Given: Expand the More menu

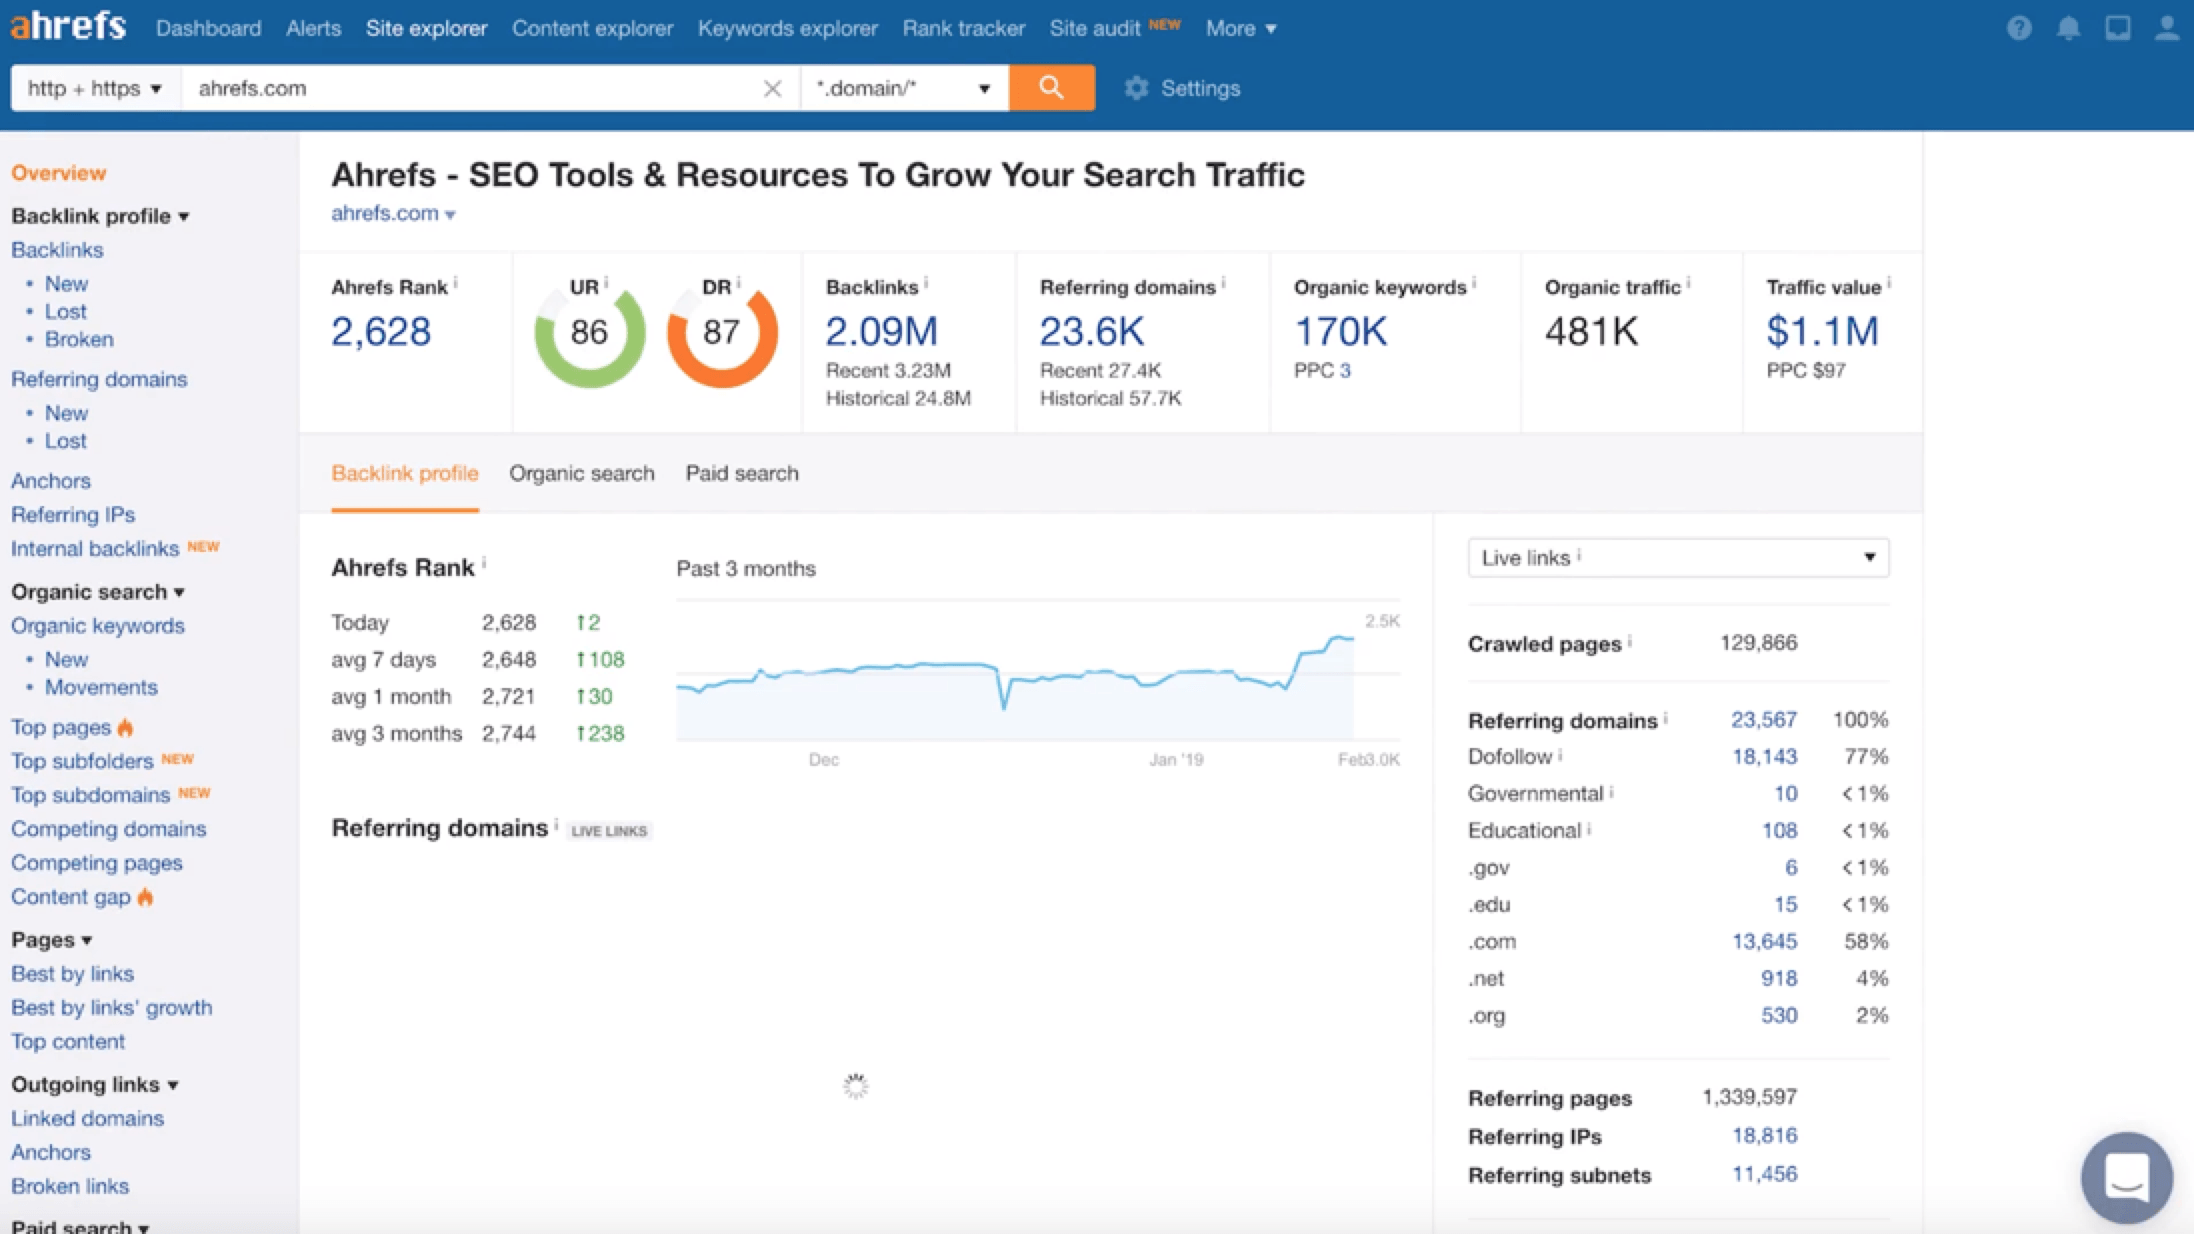Looking at the screenshot, I should coord(1240,28).
